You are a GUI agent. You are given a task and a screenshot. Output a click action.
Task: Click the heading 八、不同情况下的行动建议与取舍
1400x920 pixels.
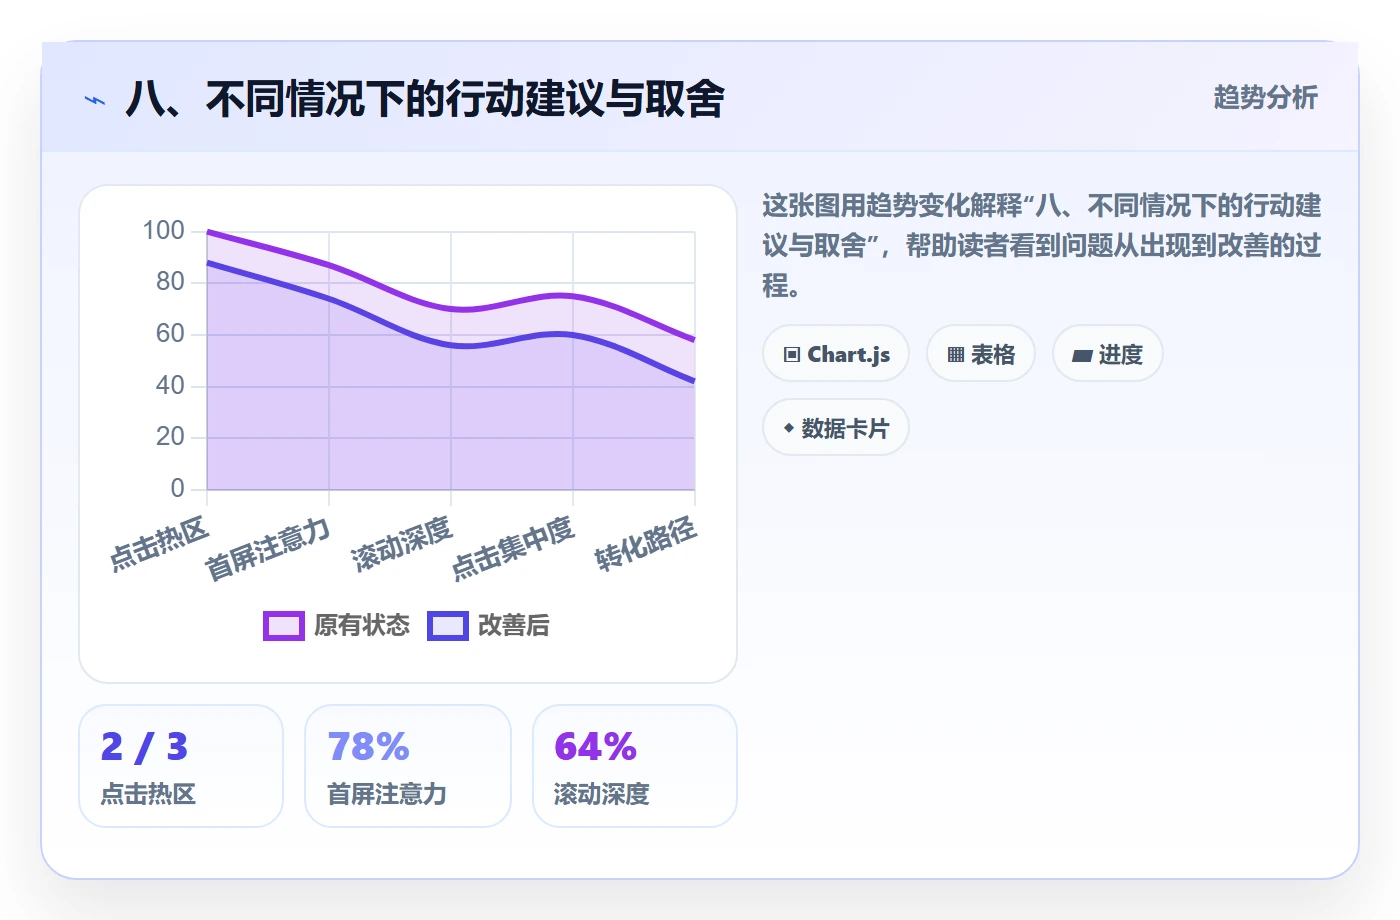tap(425, 99)
